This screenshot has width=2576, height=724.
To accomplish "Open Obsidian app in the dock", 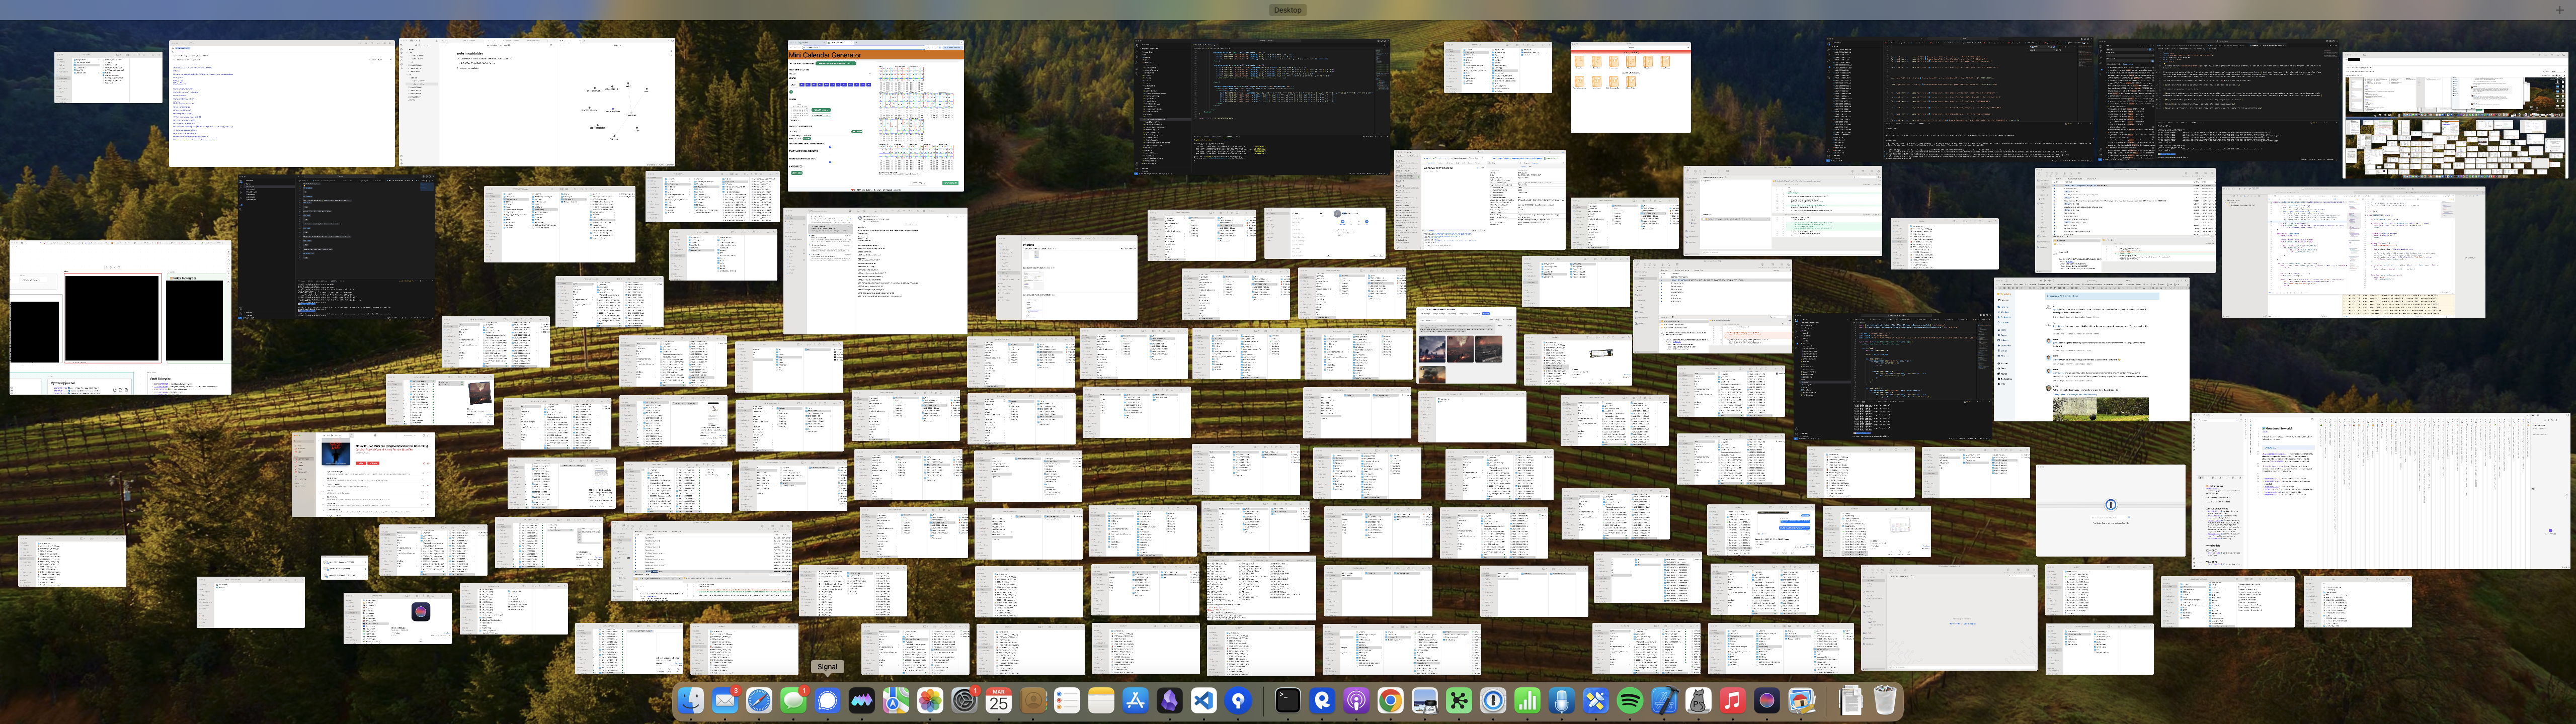I will point(1170,701).
